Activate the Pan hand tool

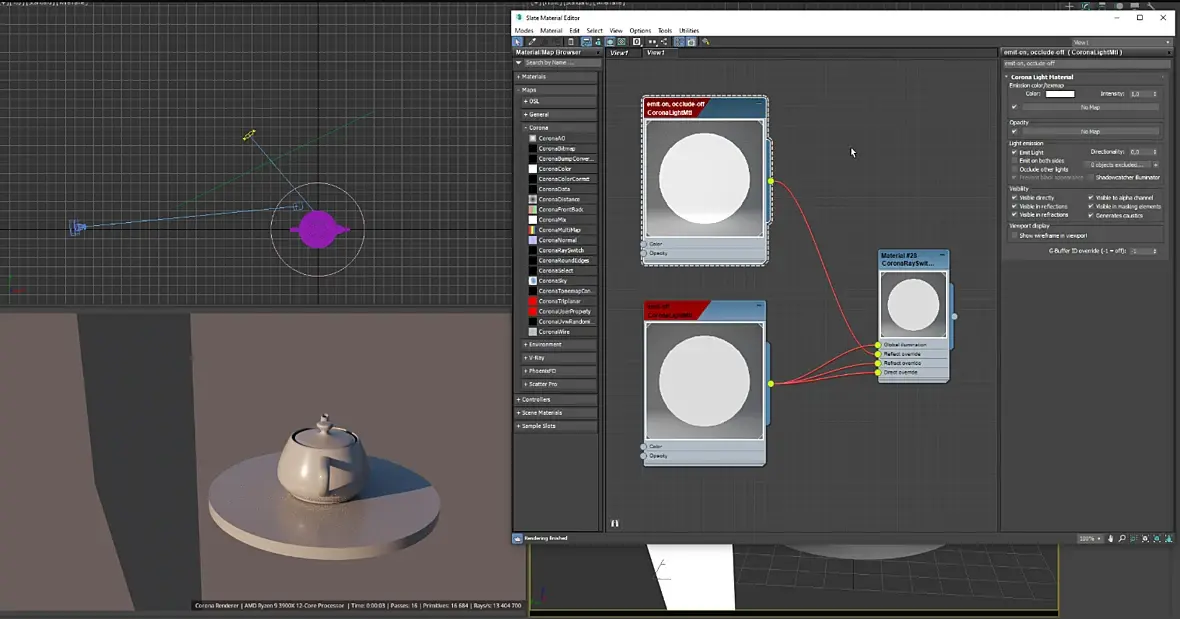[x=1110, y=539]
